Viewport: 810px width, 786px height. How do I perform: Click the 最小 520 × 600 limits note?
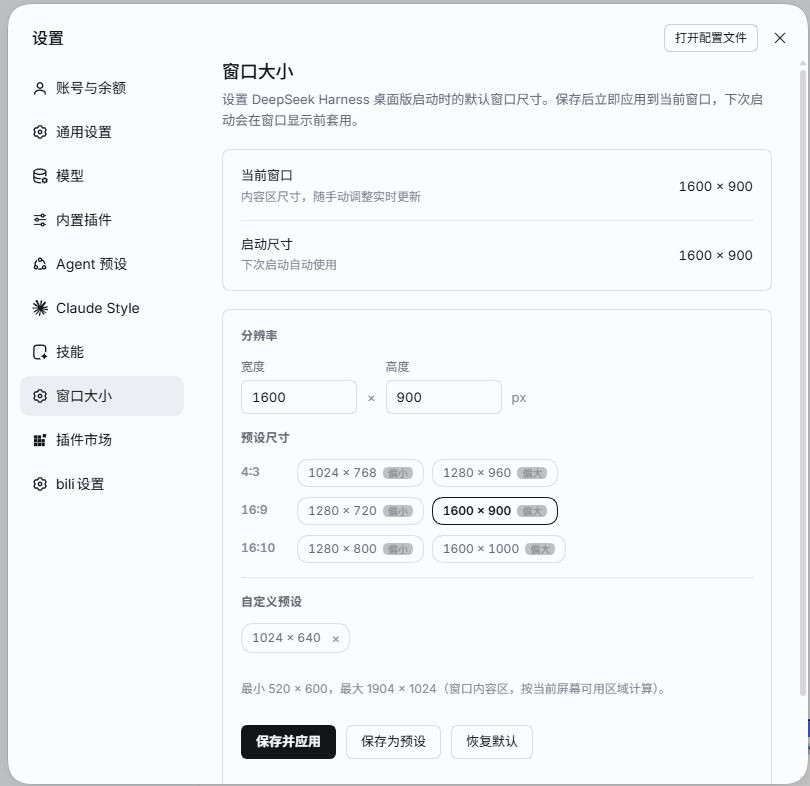click(455, 689)
